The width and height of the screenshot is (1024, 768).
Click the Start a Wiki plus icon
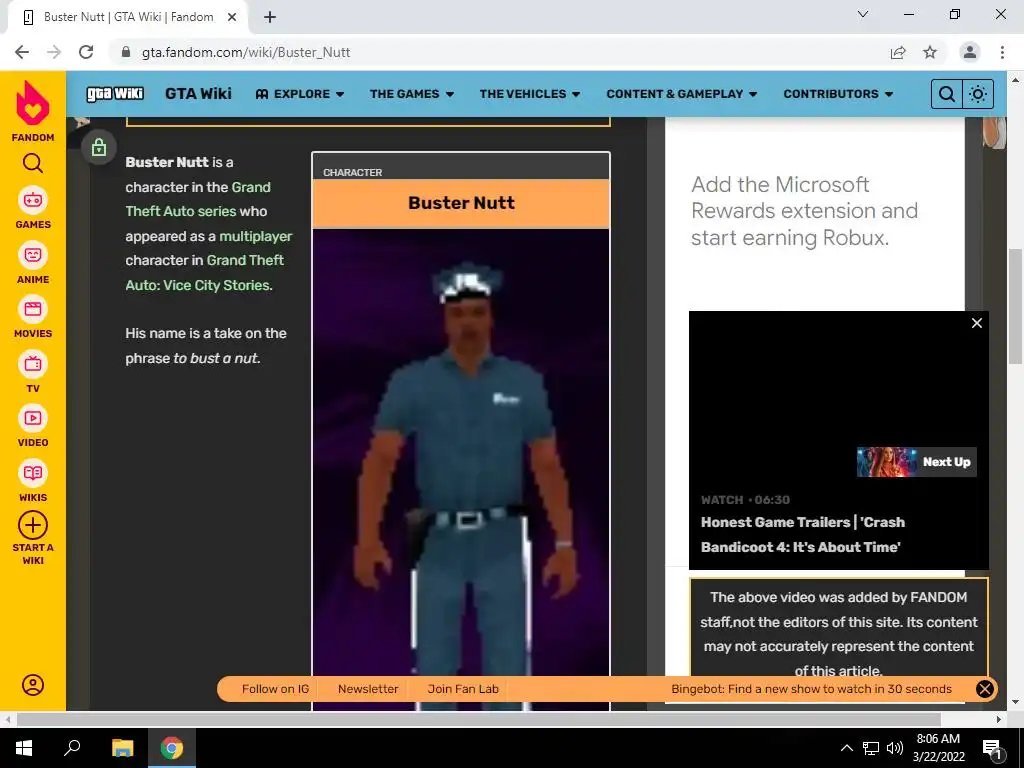coord(33,525)
